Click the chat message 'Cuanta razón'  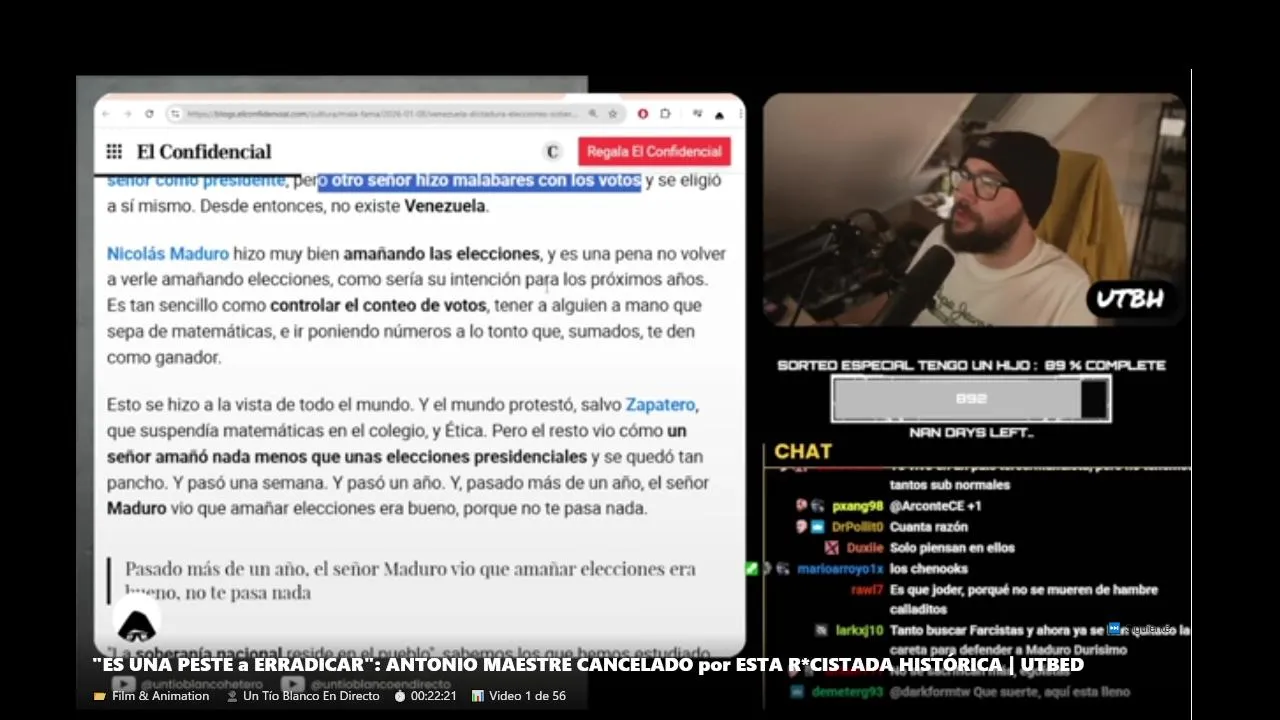click(929, 527)
